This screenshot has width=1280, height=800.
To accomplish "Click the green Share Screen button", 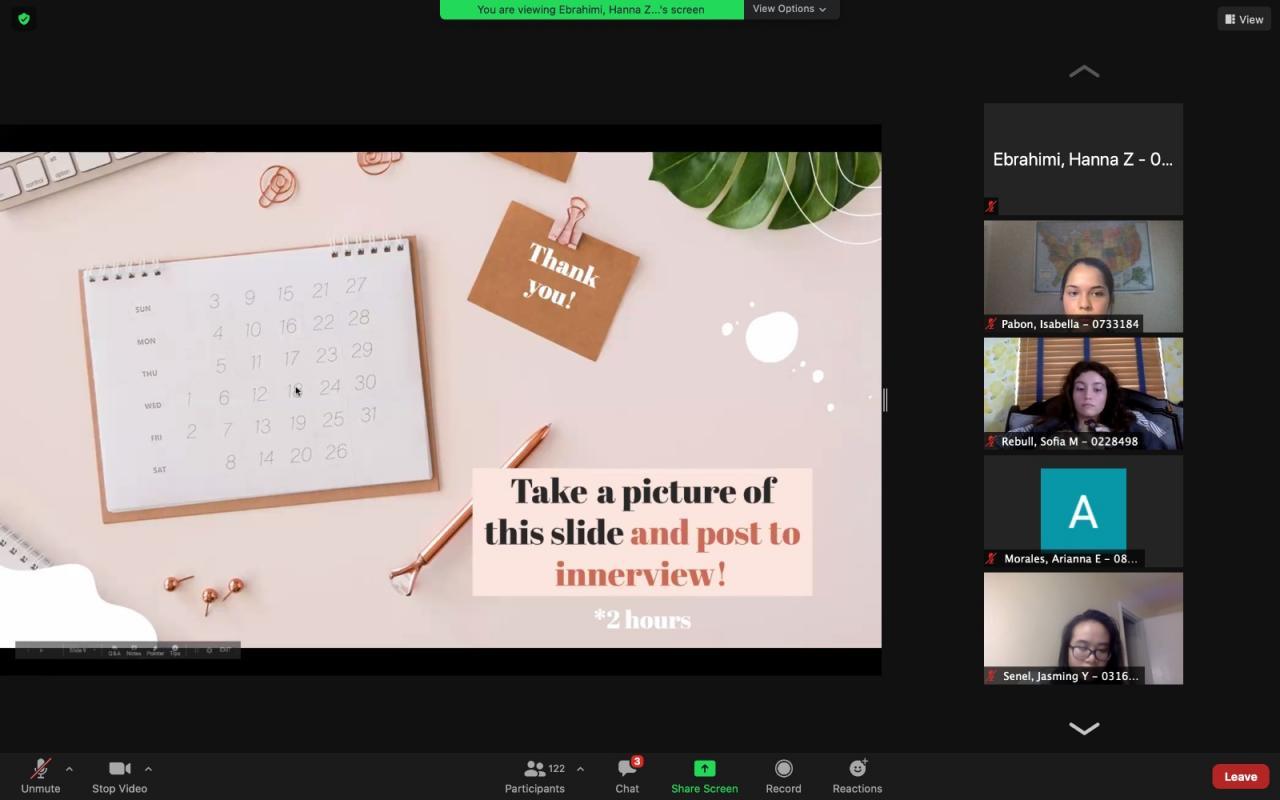I will click(x=704, y=775).
